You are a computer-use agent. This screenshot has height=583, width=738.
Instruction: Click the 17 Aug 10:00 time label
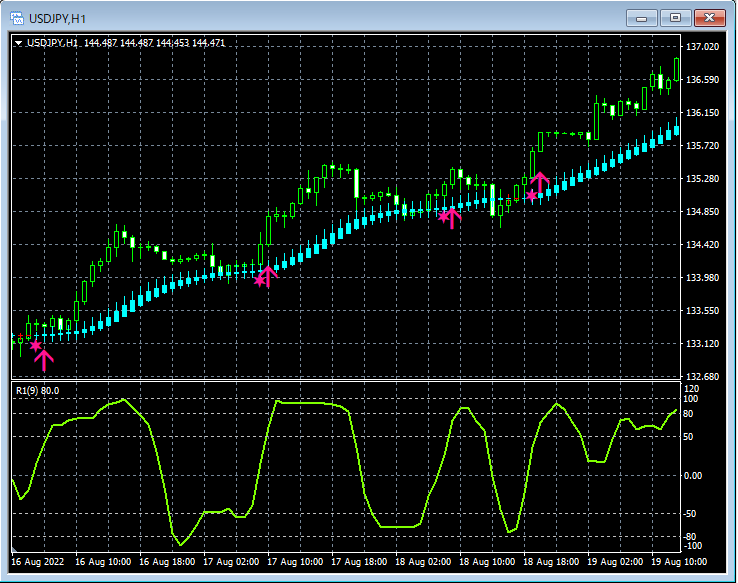point(295,562)
